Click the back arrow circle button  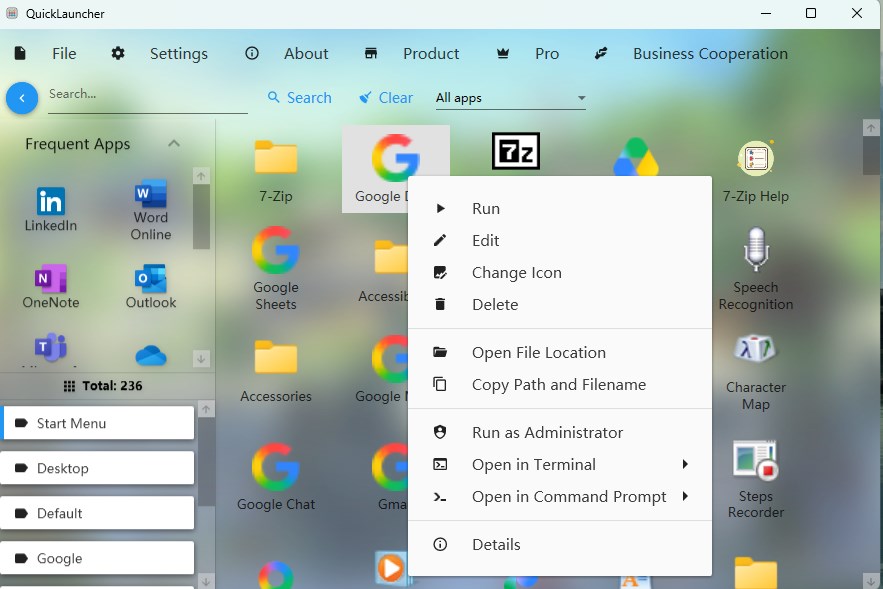click(22, 98)
